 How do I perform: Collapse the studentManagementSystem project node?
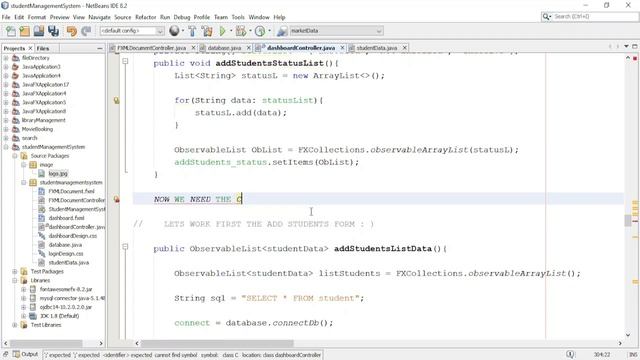(6, 147)
